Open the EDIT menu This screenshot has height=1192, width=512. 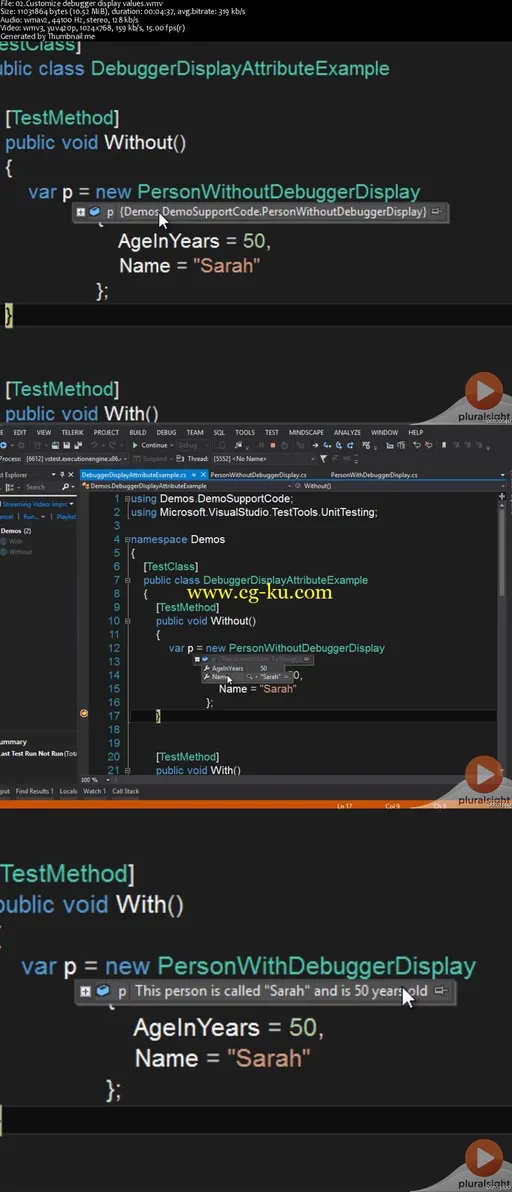(20, 433)
